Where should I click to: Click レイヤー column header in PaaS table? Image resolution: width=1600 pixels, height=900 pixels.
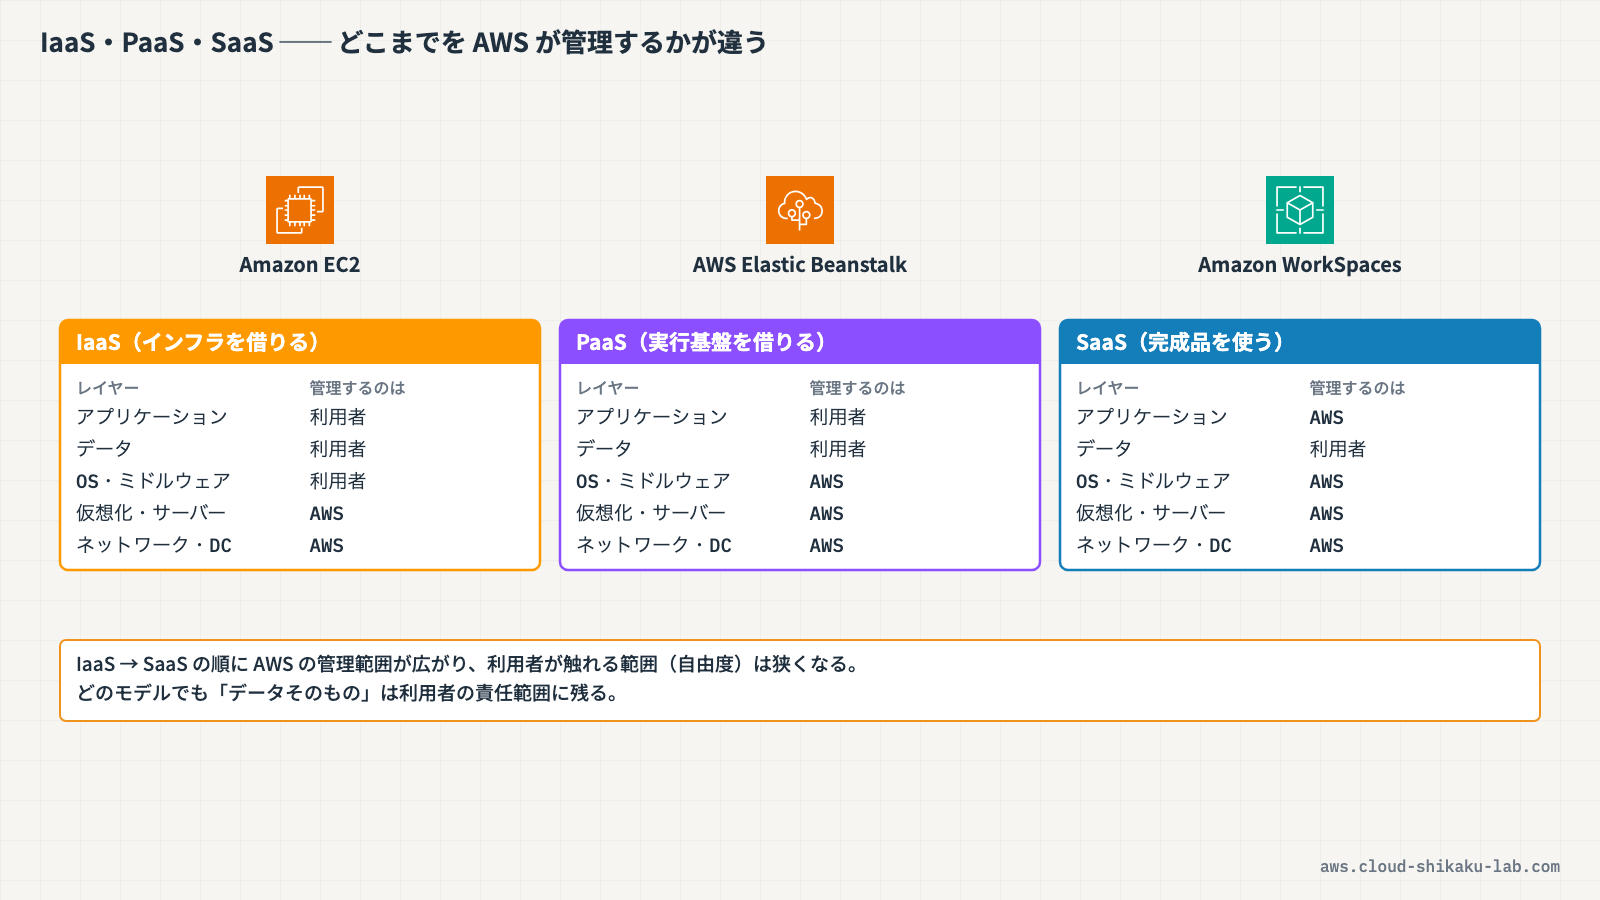608,388
